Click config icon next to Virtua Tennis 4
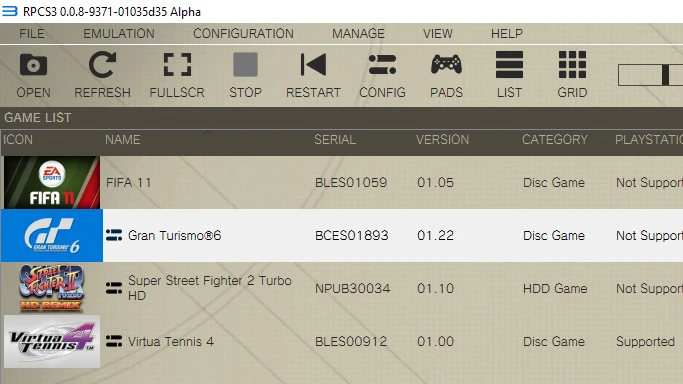 pyautogui.click(x=114, y=341)
